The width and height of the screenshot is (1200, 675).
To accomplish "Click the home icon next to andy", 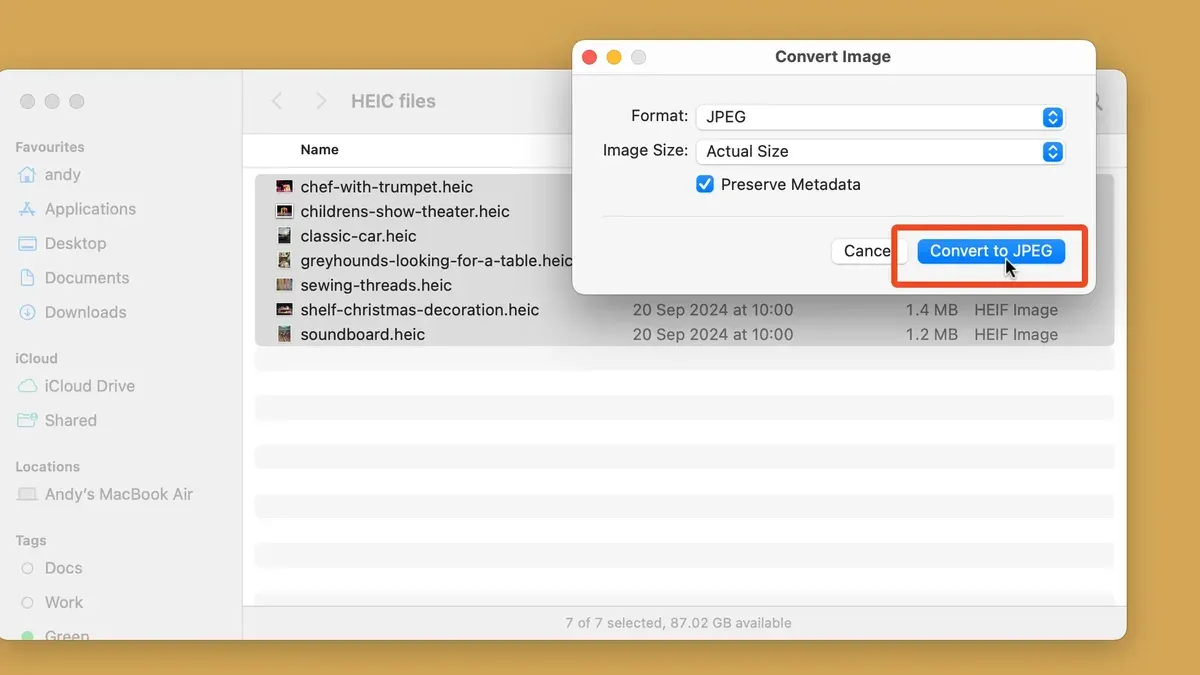I will (27, 175).
